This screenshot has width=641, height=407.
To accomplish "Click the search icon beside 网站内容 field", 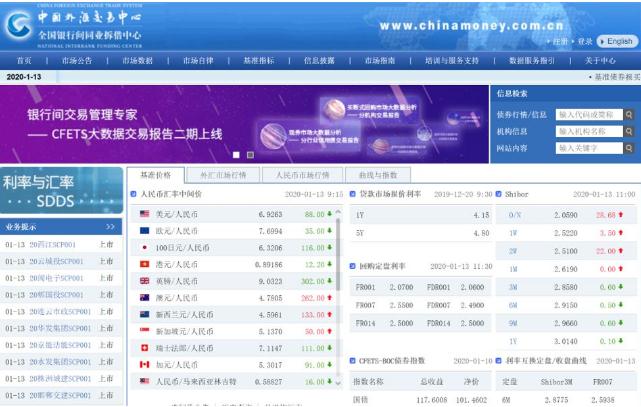I will (x=629, y=148).
